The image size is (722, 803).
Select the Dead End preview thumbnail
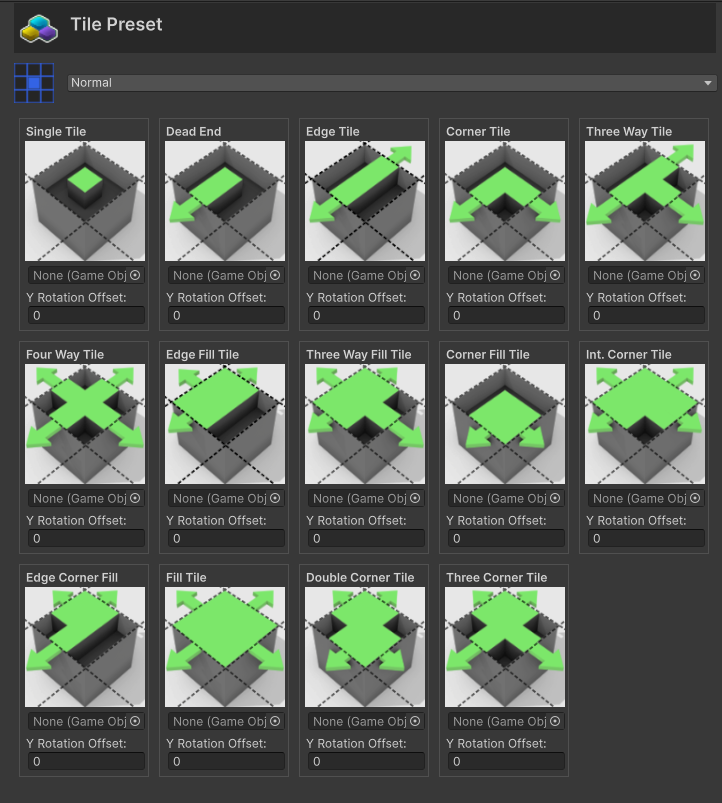point(225,201)
